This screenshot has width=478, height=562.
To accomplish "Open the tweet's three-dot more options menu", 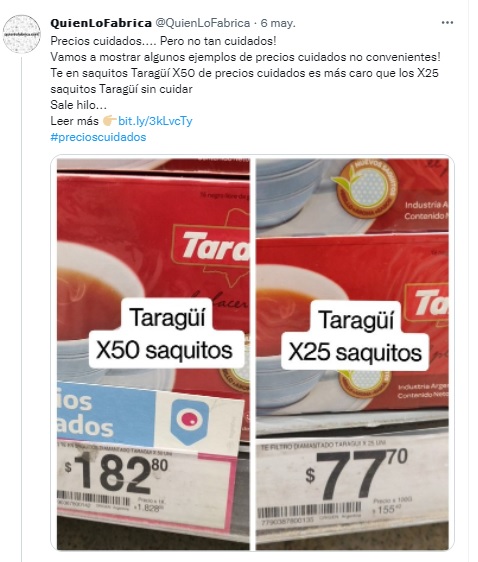I will (447, 23).
